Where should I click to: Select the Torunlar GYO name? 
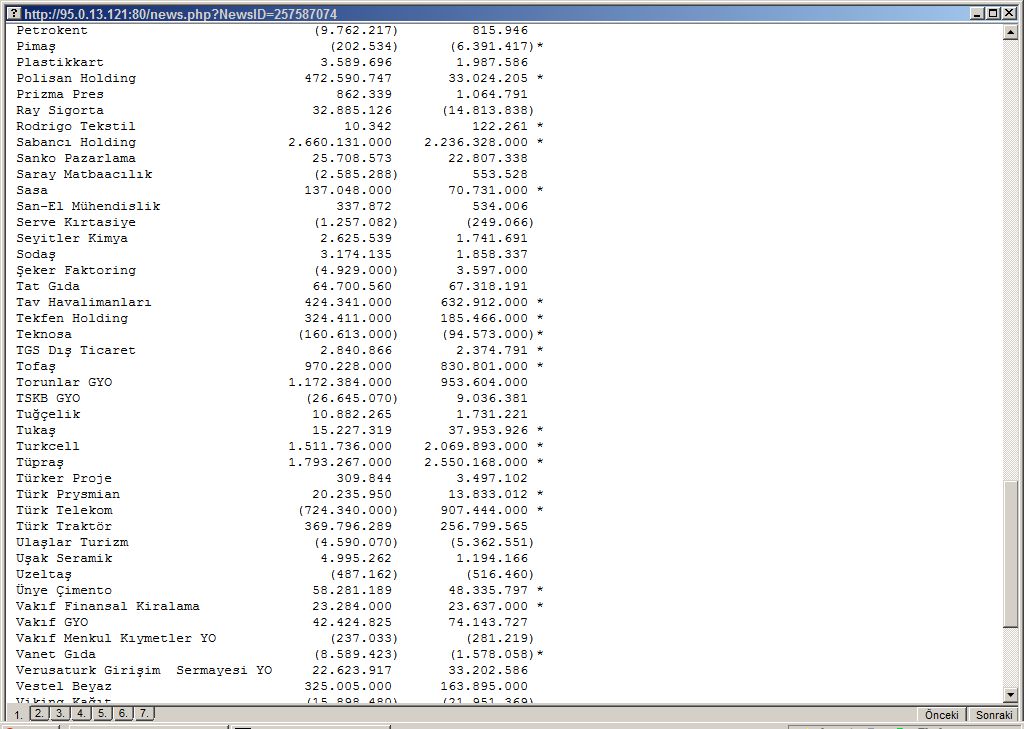coord(64,382)
